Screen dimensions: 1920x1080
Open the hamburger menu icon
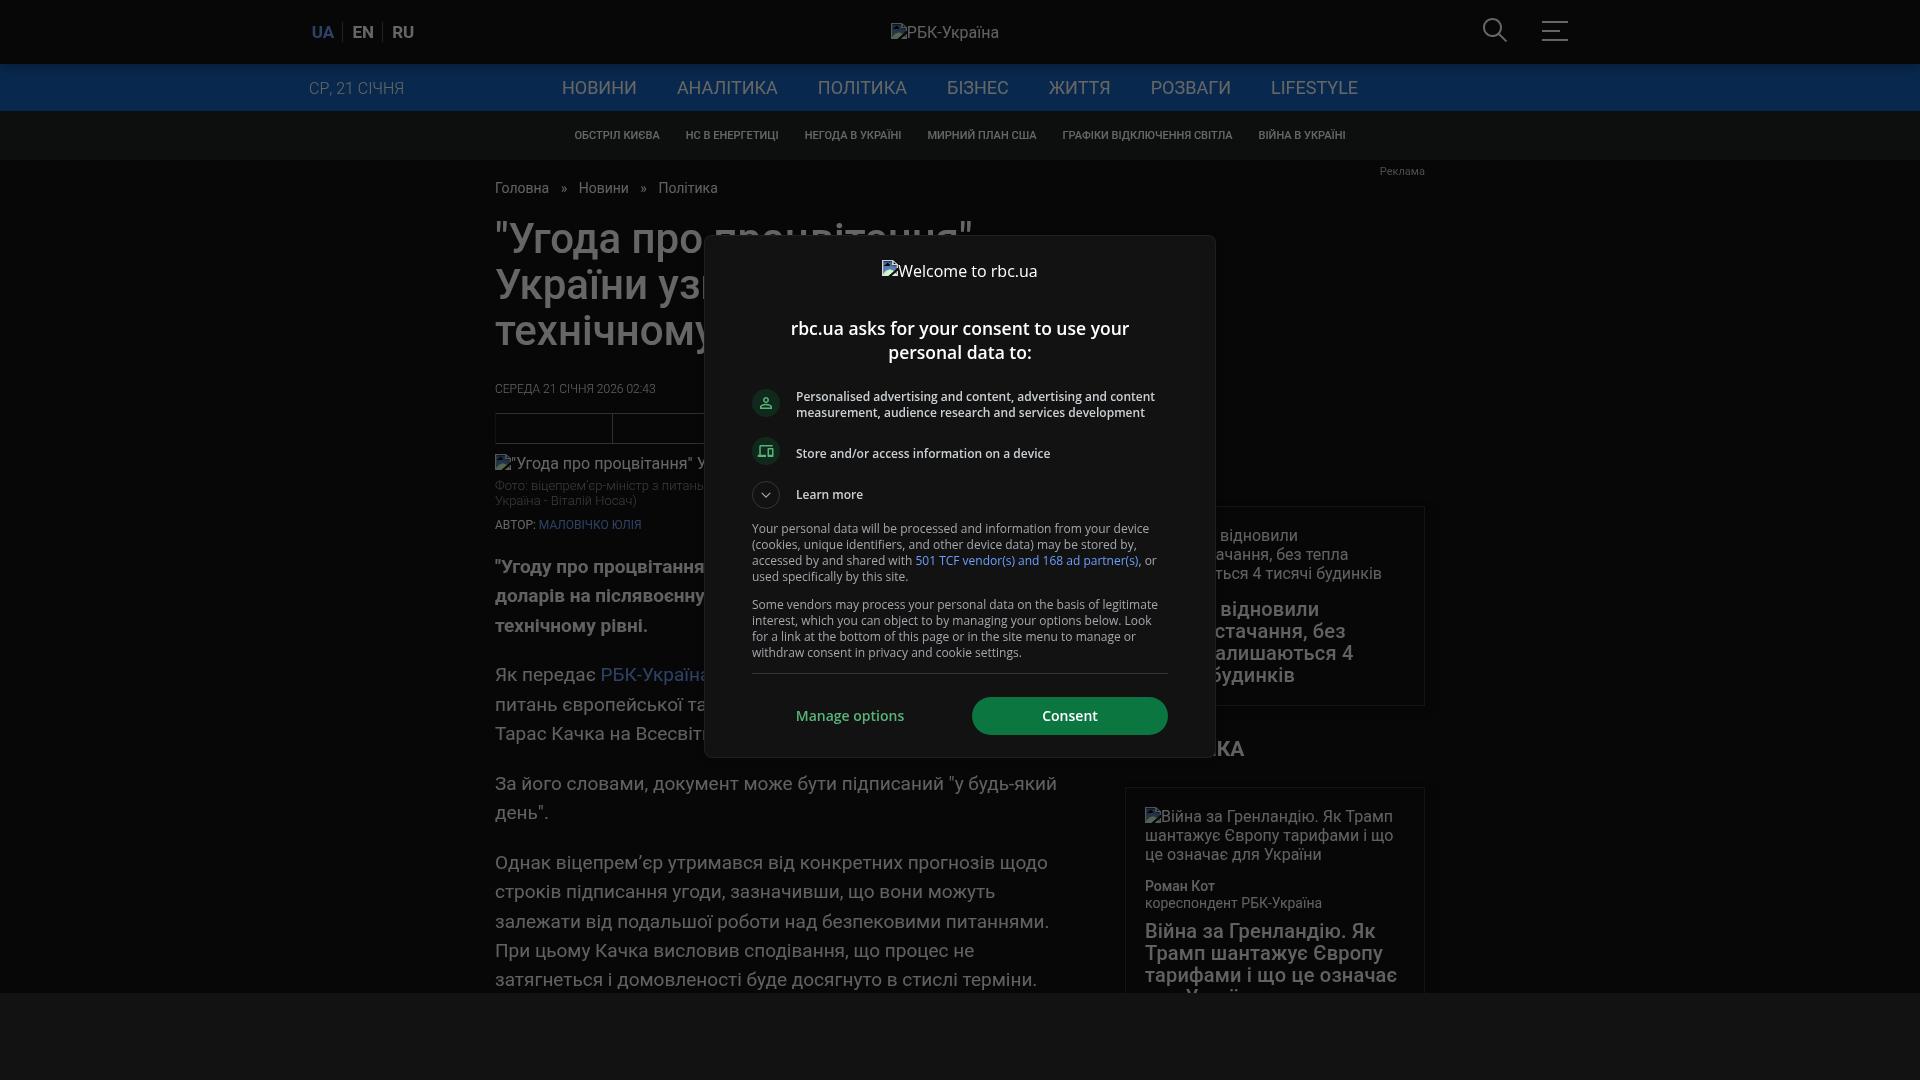click(x=1554, y=31)
